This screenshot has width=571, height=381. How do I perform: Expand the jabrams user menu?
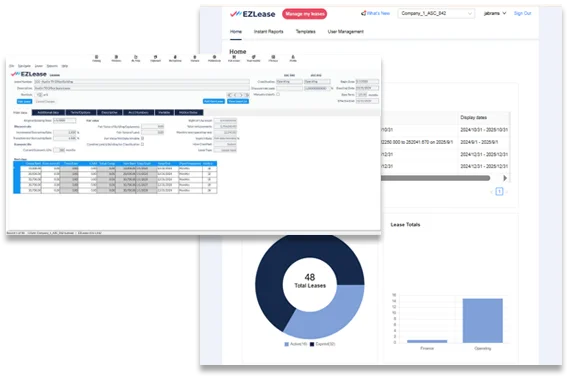[x=495, y=13]
